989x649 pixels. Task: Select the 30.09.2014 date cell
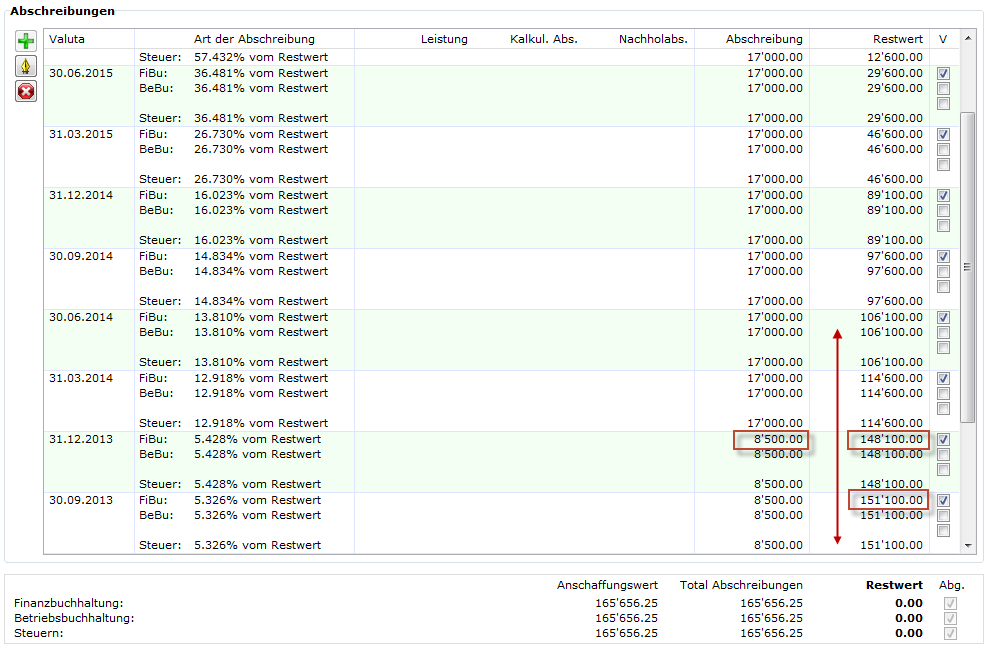(x=81, y=256)
